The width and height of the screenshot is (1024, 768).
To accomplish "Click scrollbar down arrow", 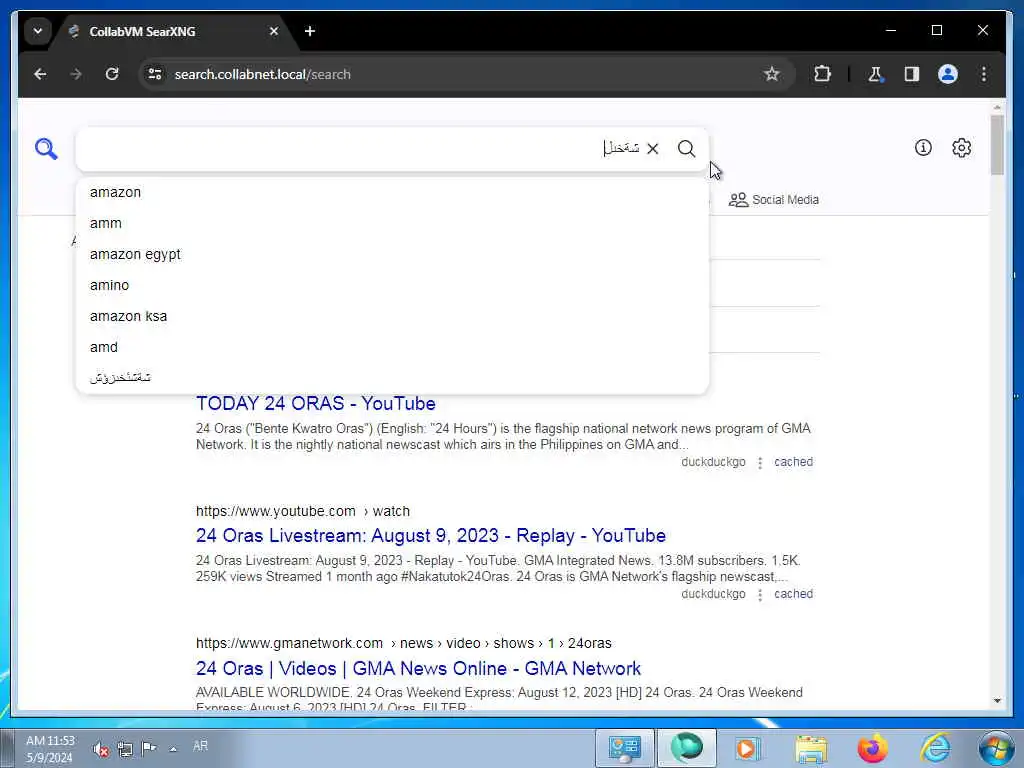I will (997, 700).
